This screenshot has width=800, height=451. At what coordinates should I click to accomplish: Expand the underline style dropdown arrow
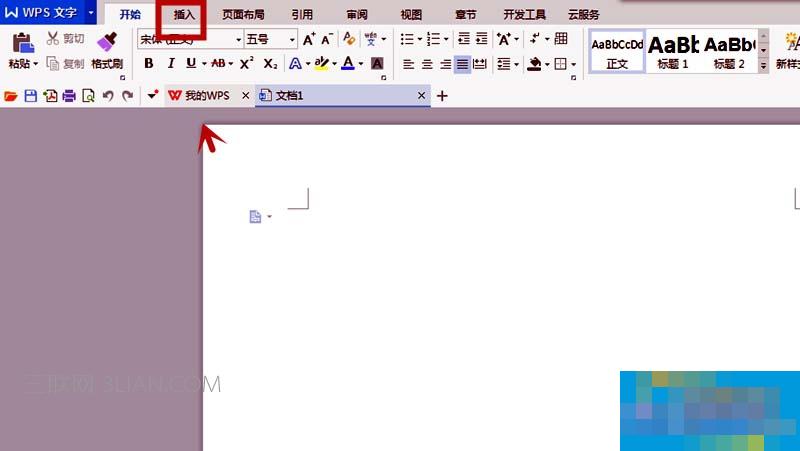tap(204, 64)
